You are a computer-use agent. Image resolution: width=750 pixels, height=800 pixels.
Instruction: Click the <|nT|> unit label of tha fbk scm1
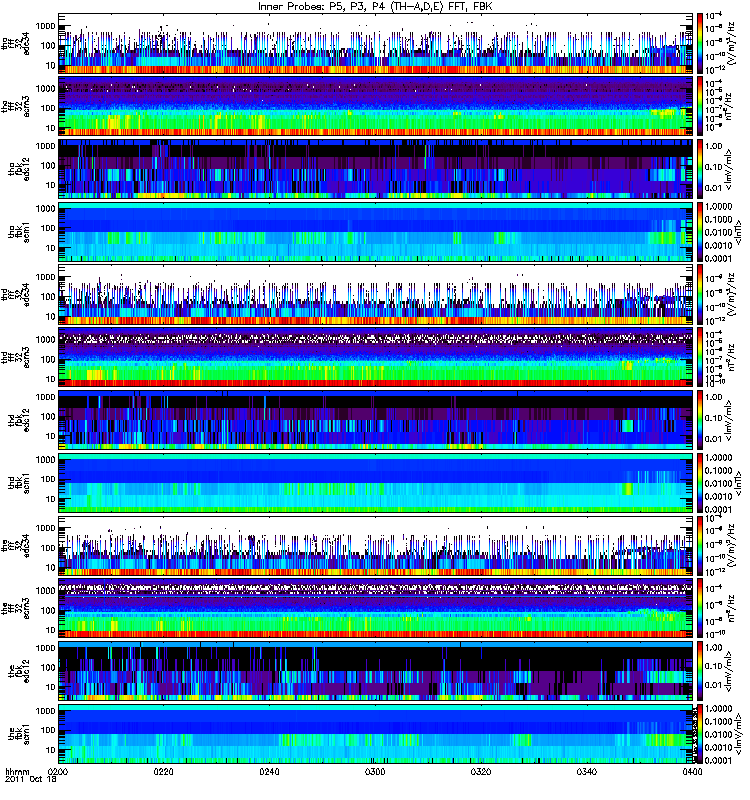(739, 232)
